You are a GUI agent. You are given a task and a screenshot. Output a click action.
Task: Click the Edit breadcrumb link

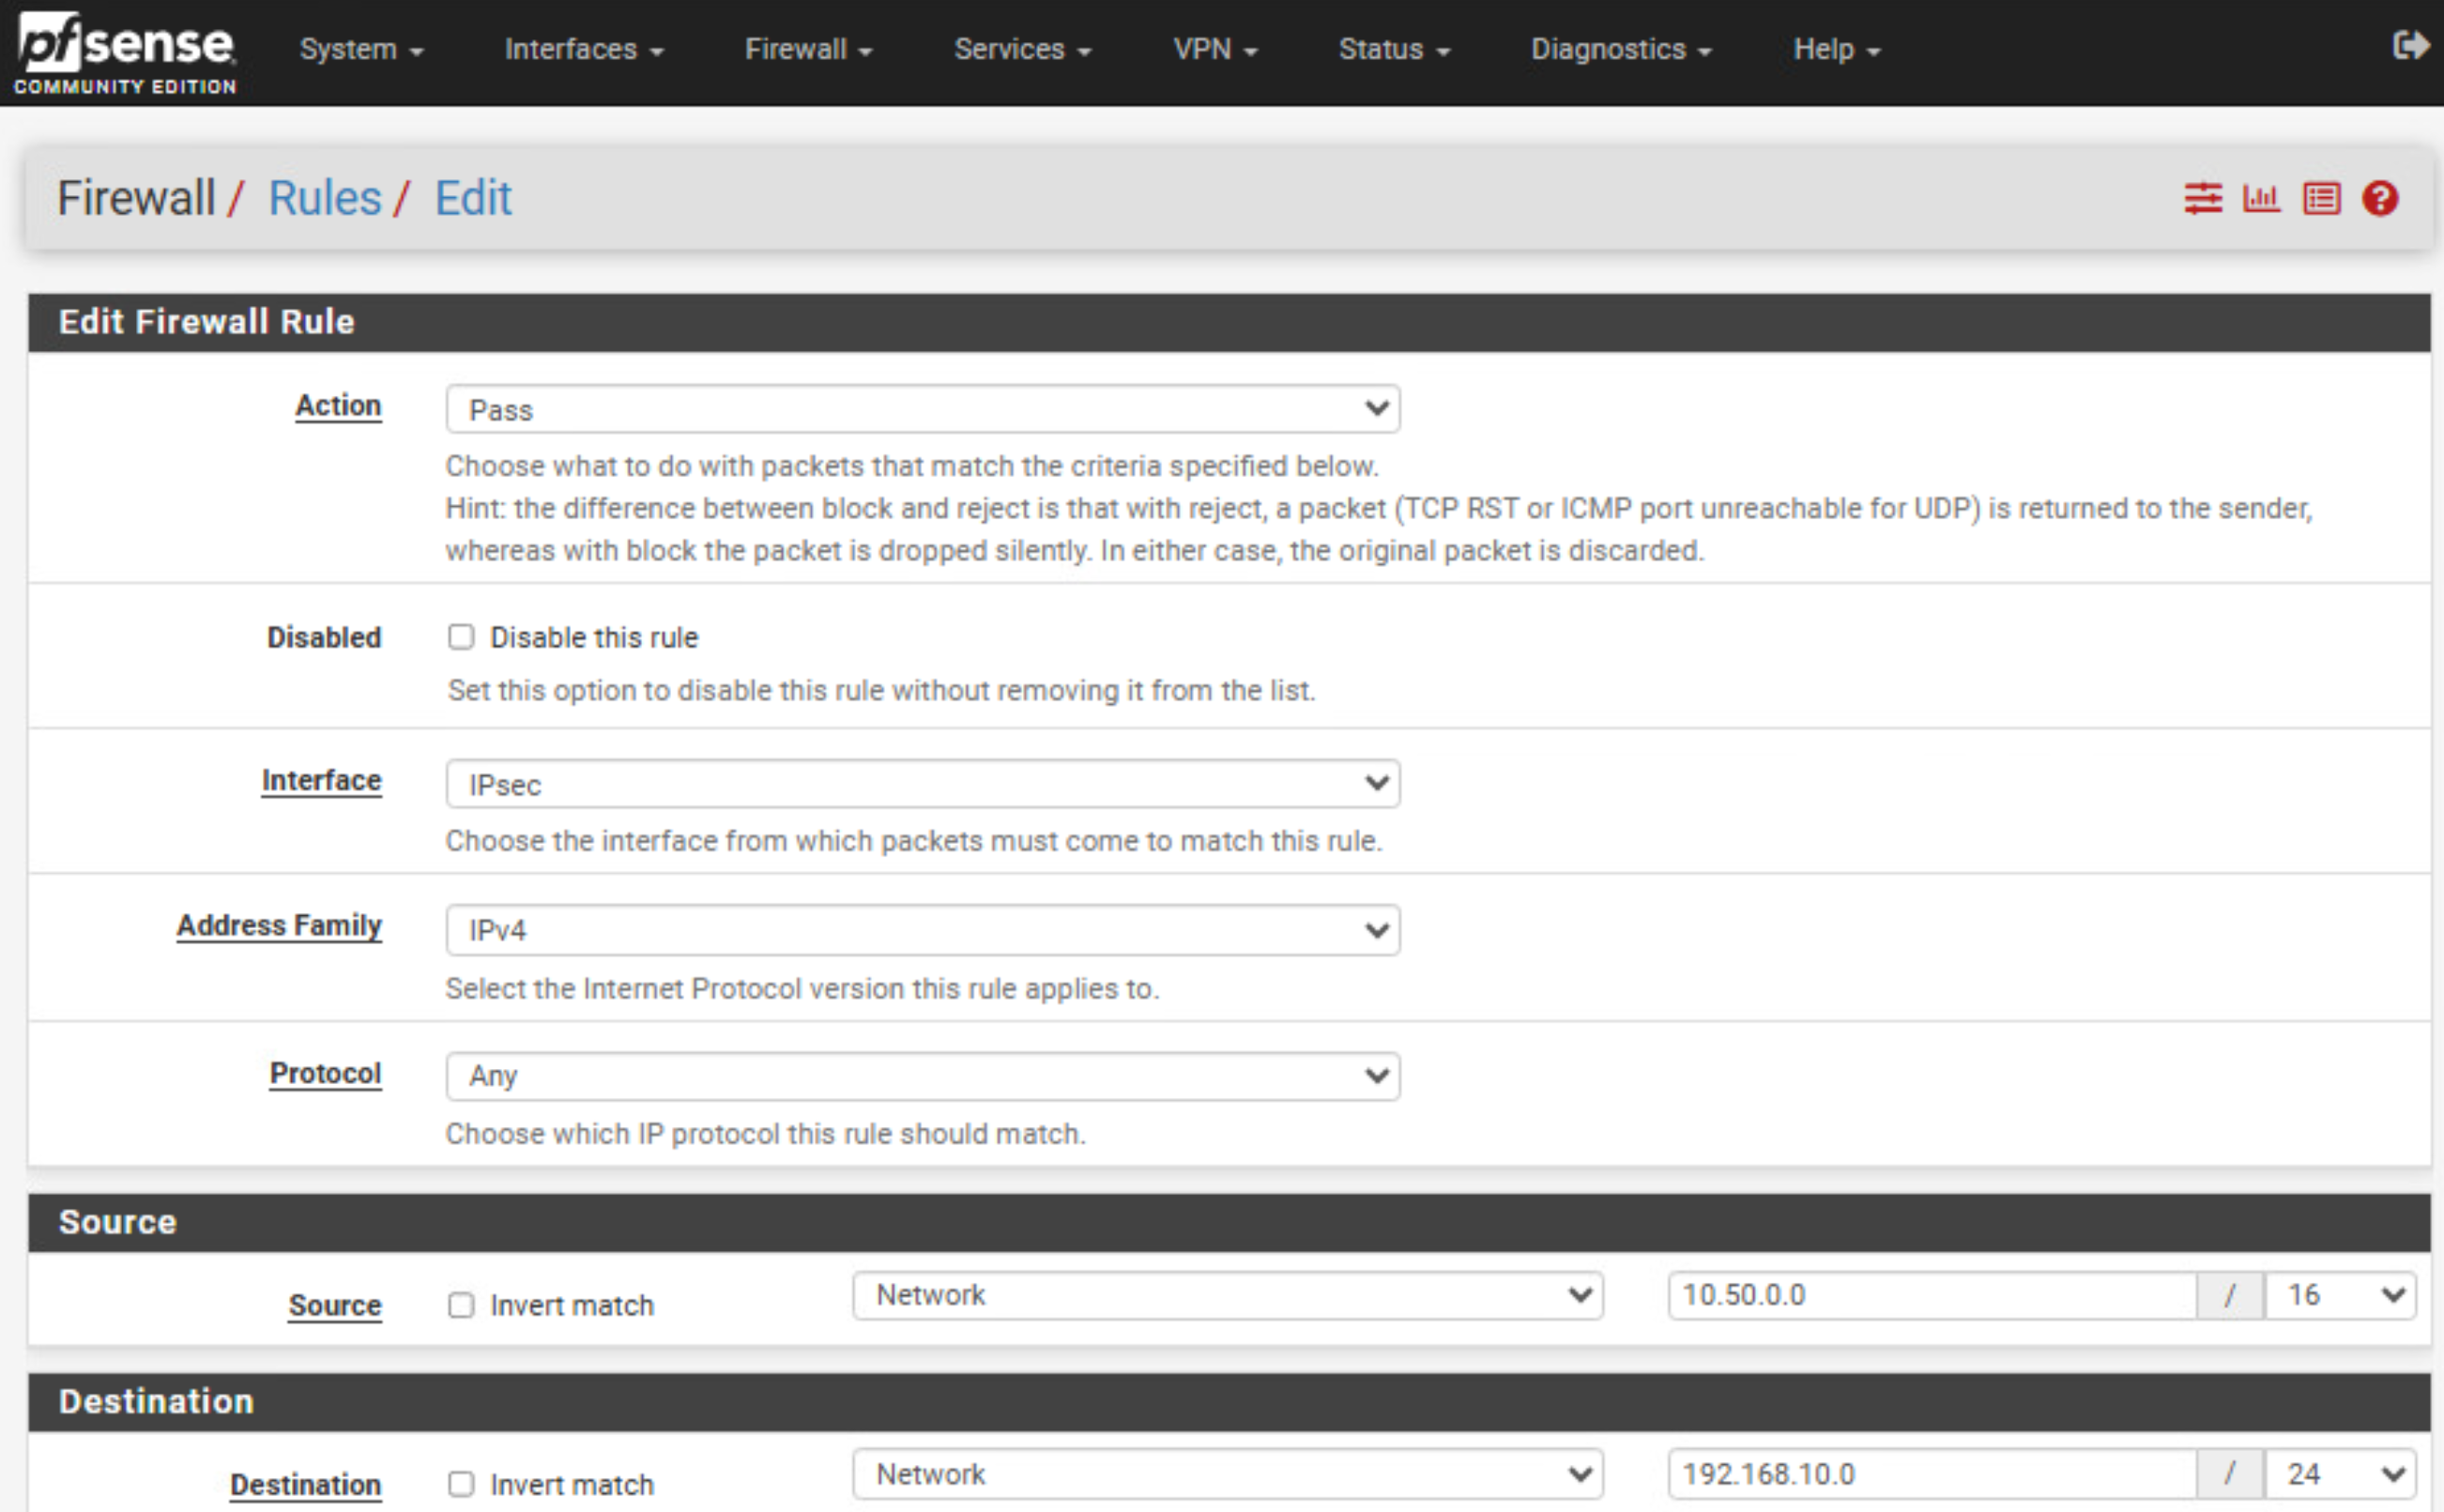pyautogui.click(x=473, y=198)
